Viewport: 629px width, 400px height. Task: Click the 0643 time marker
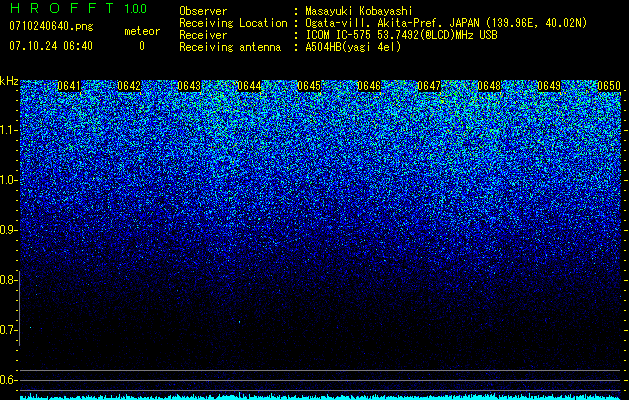189,86
